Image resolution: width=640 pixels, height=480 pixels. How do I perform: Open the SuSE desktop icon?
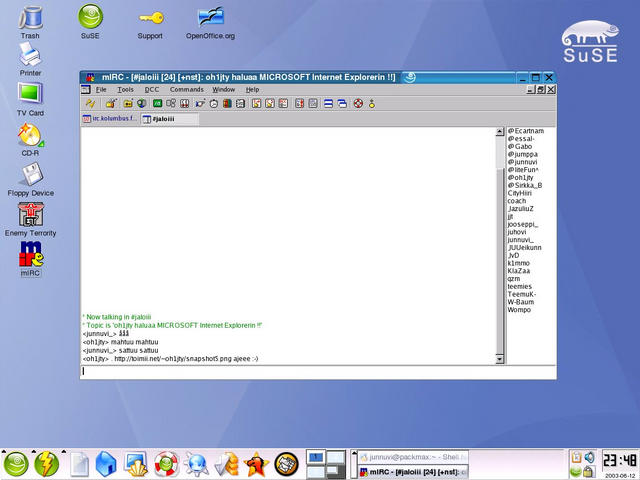pos(90,22)
